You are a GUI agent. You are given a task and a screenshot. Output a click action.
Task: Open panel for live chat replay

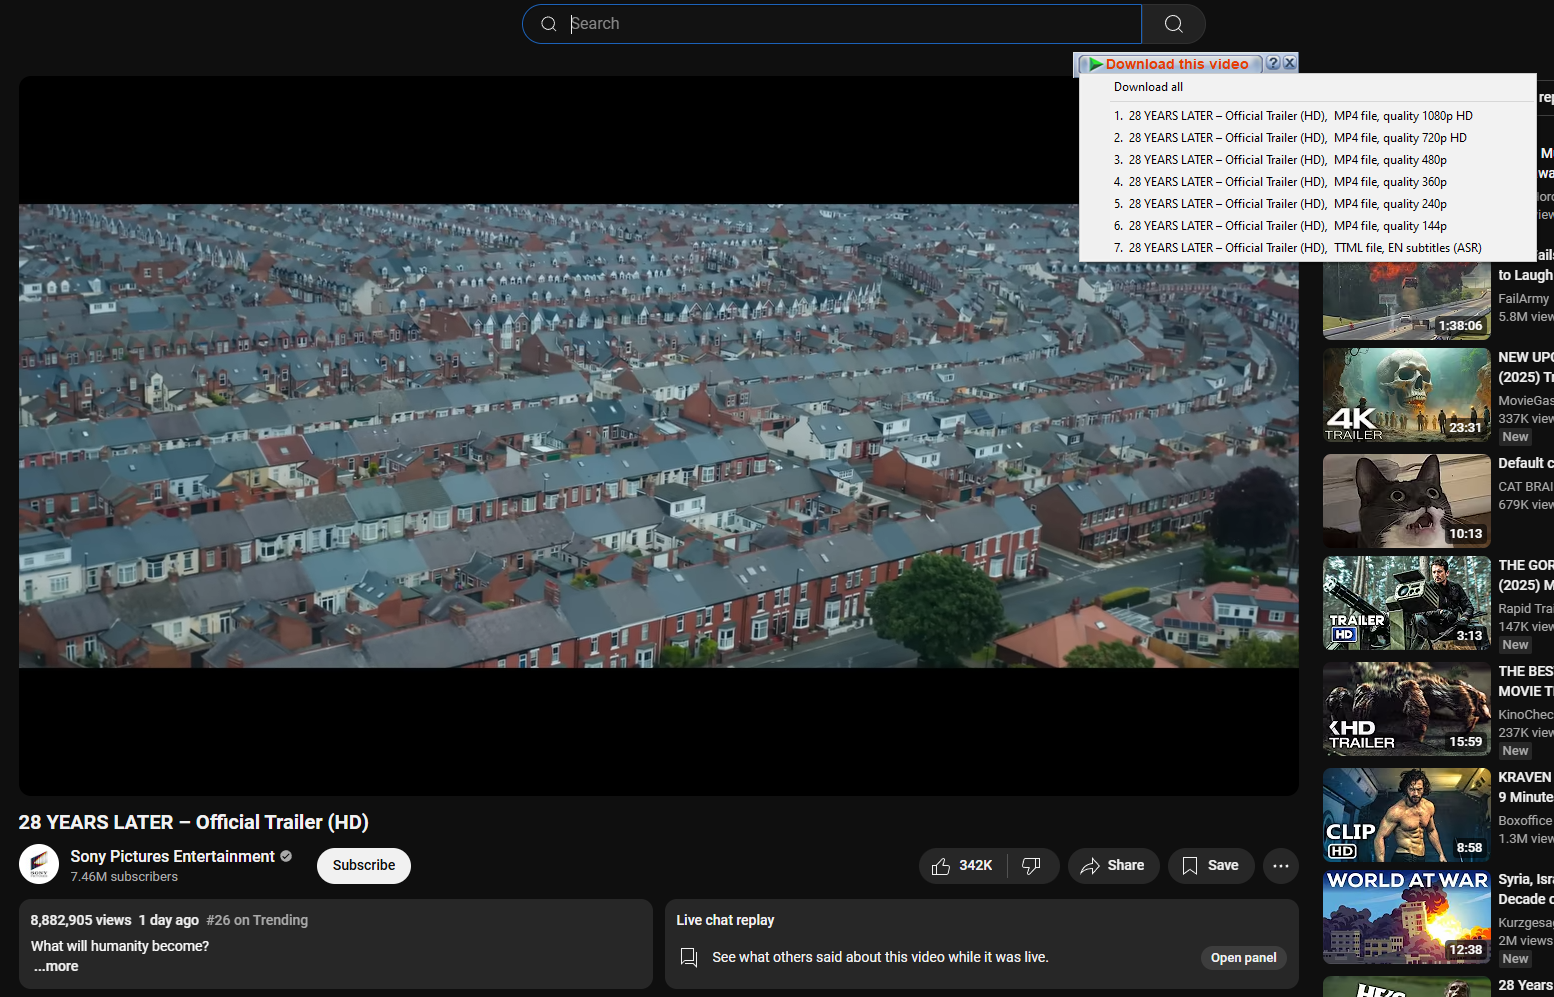(x=1243, y=958)
